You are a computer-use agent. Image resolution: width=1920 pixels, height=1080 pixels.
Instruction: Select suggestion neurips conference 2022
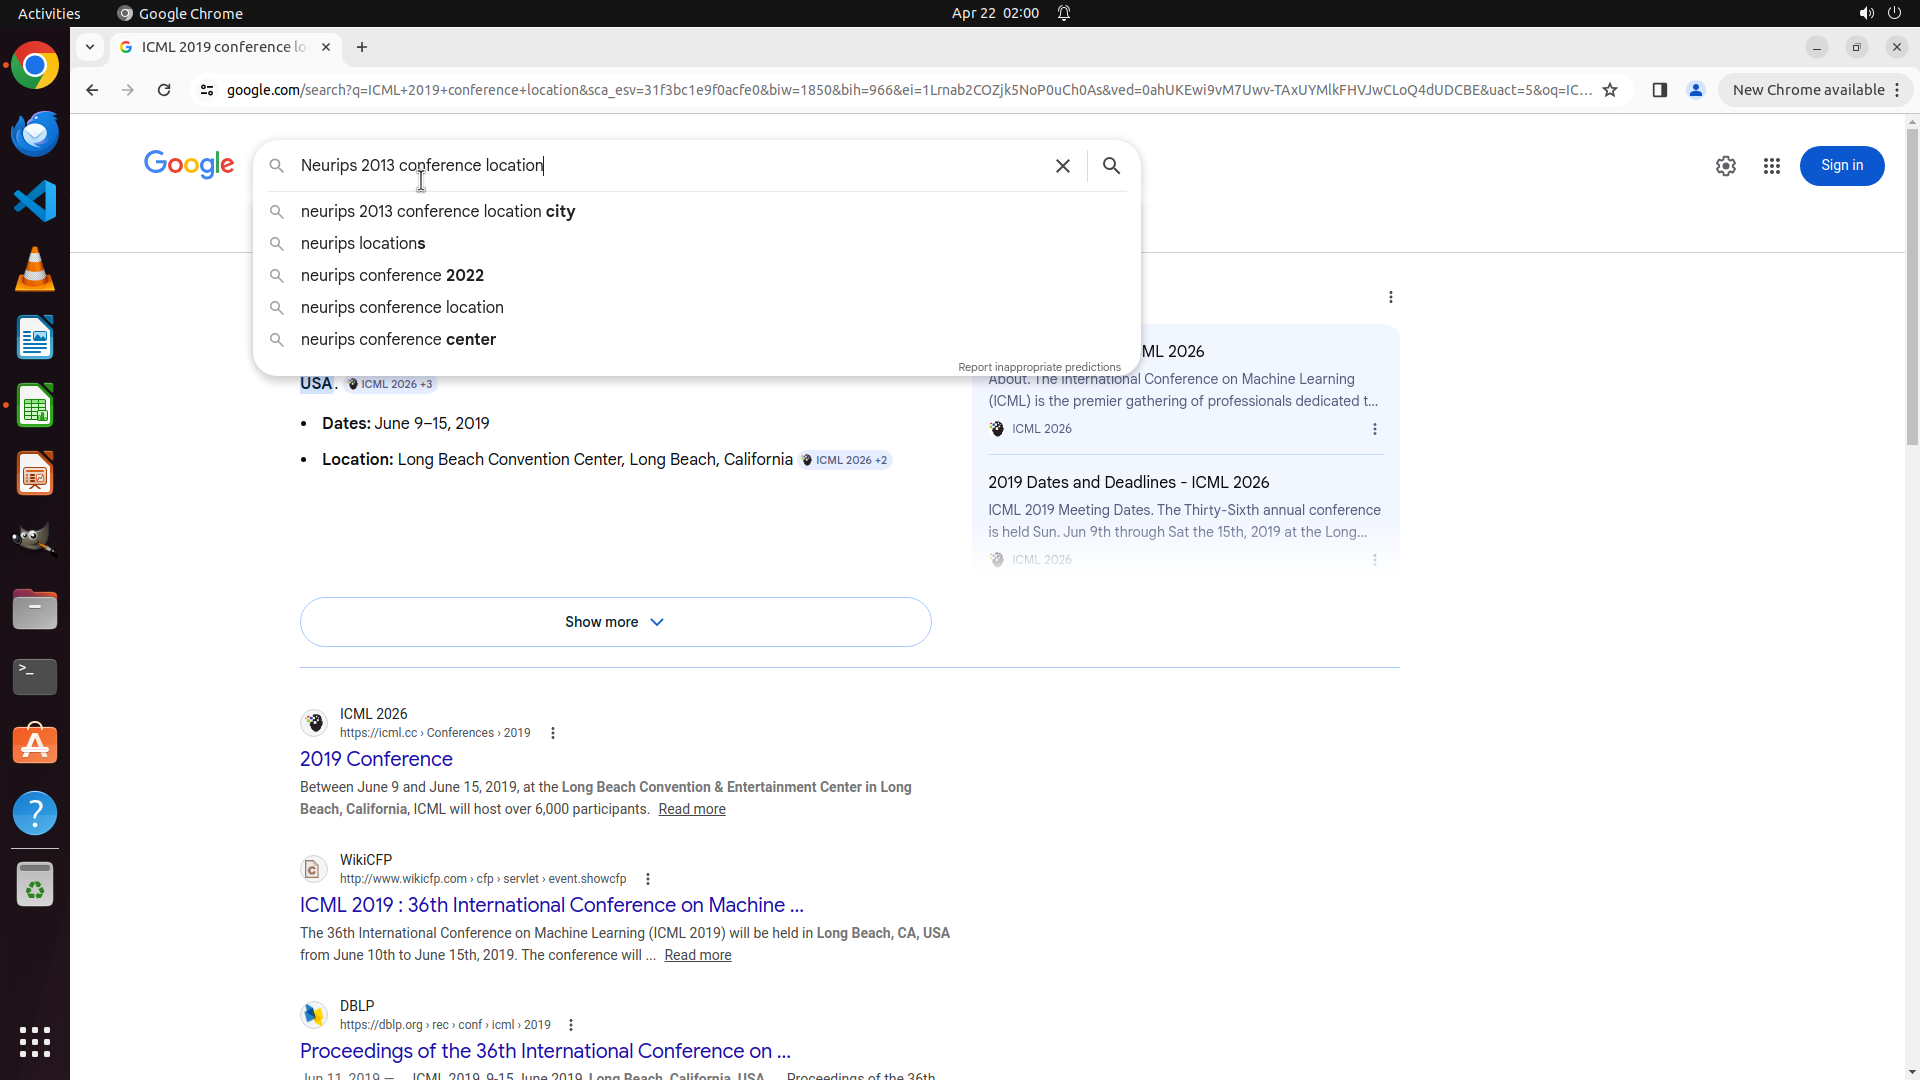pyautogui.click(x=392, y=275)
